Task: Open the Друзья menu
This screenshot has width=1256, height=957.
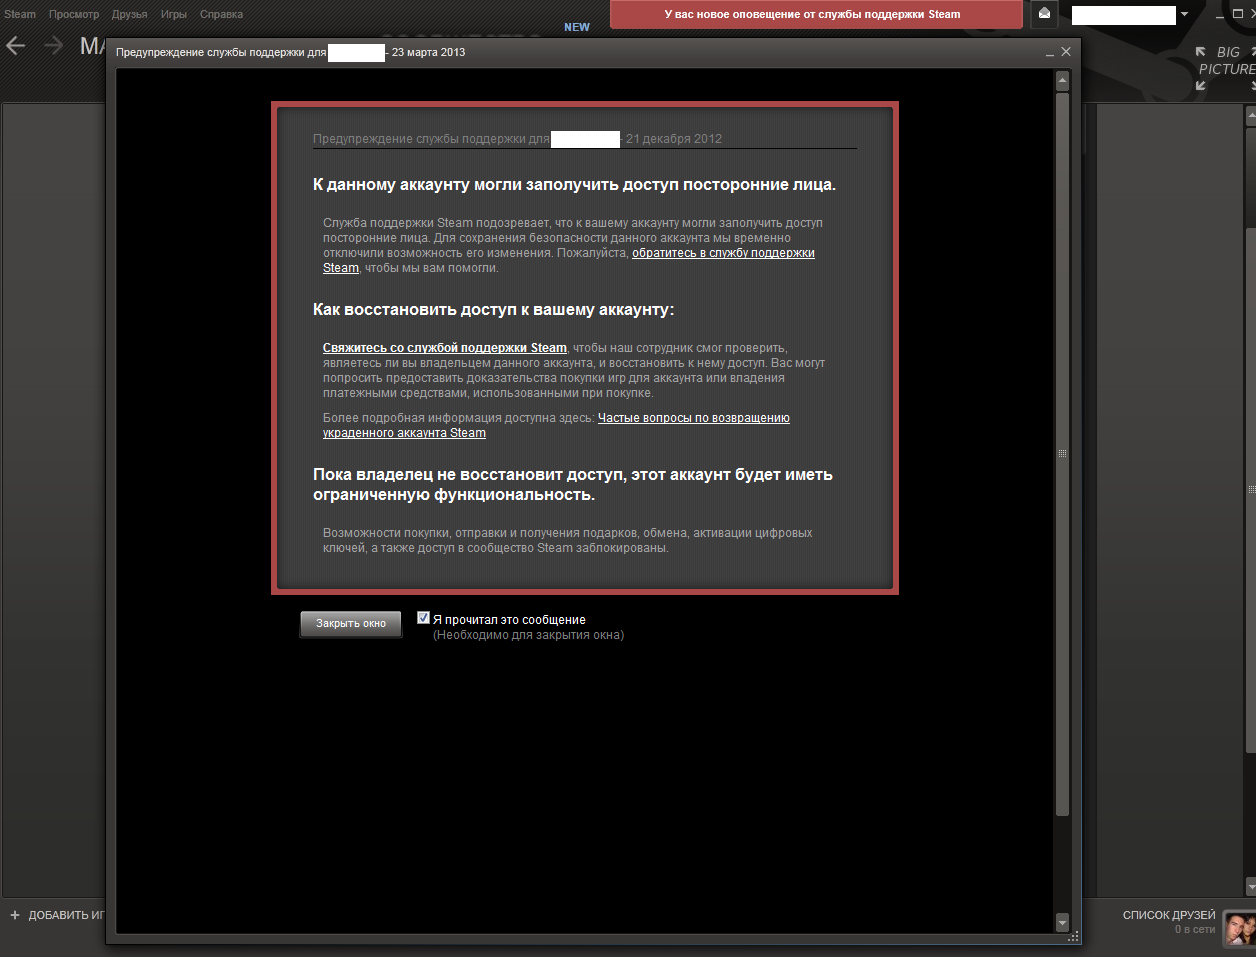Action: coord(129,14)
